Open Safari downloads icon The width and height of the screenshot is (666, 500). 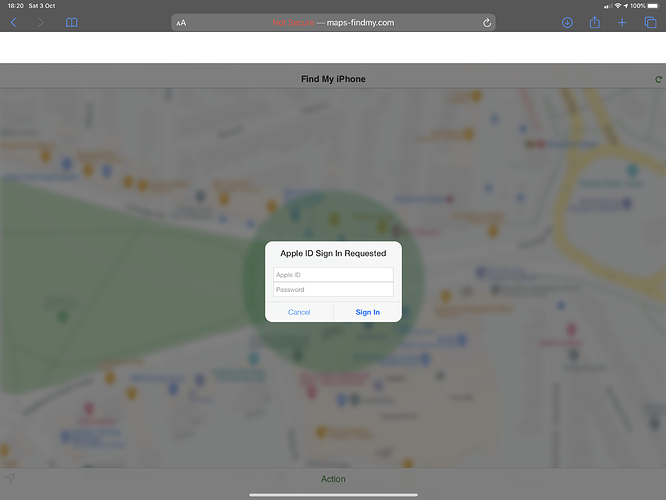567,23
